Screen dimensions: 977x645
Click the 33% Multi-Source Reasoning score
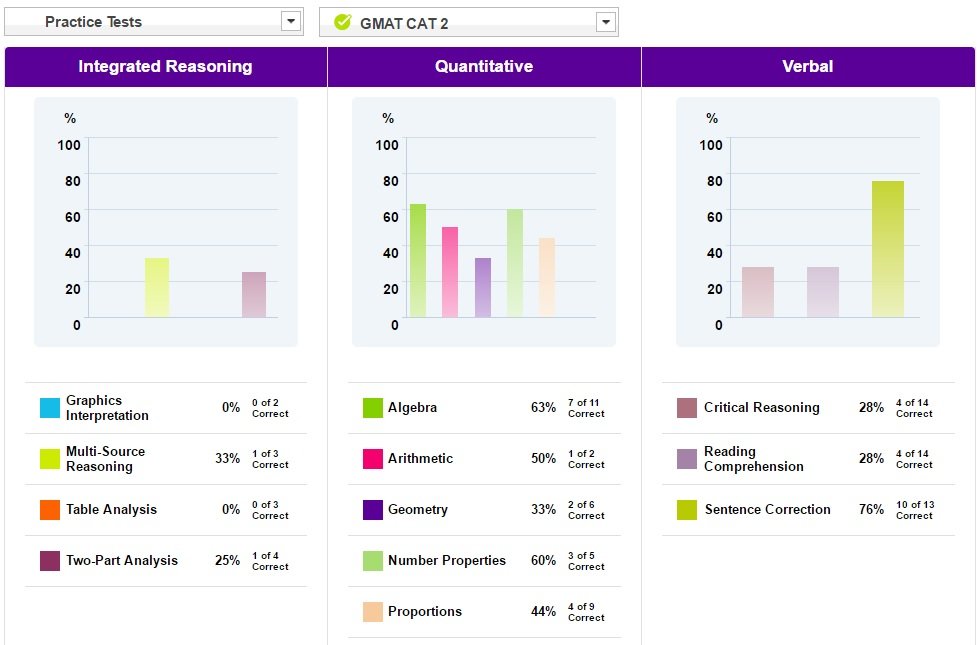click(x=227, y=459)
